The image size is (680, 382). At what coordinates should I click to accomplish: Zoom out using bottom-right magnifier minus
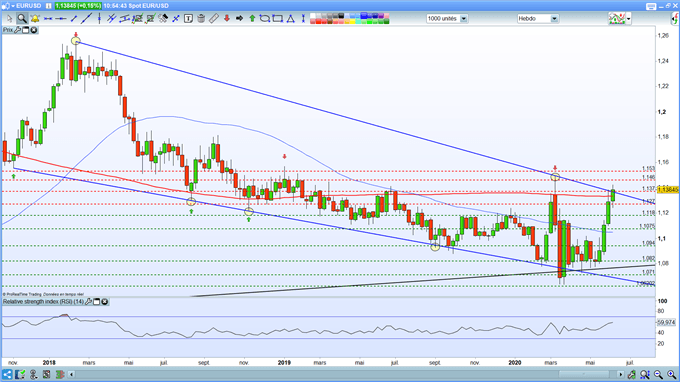pyautogui.click(x=658, y=374)
